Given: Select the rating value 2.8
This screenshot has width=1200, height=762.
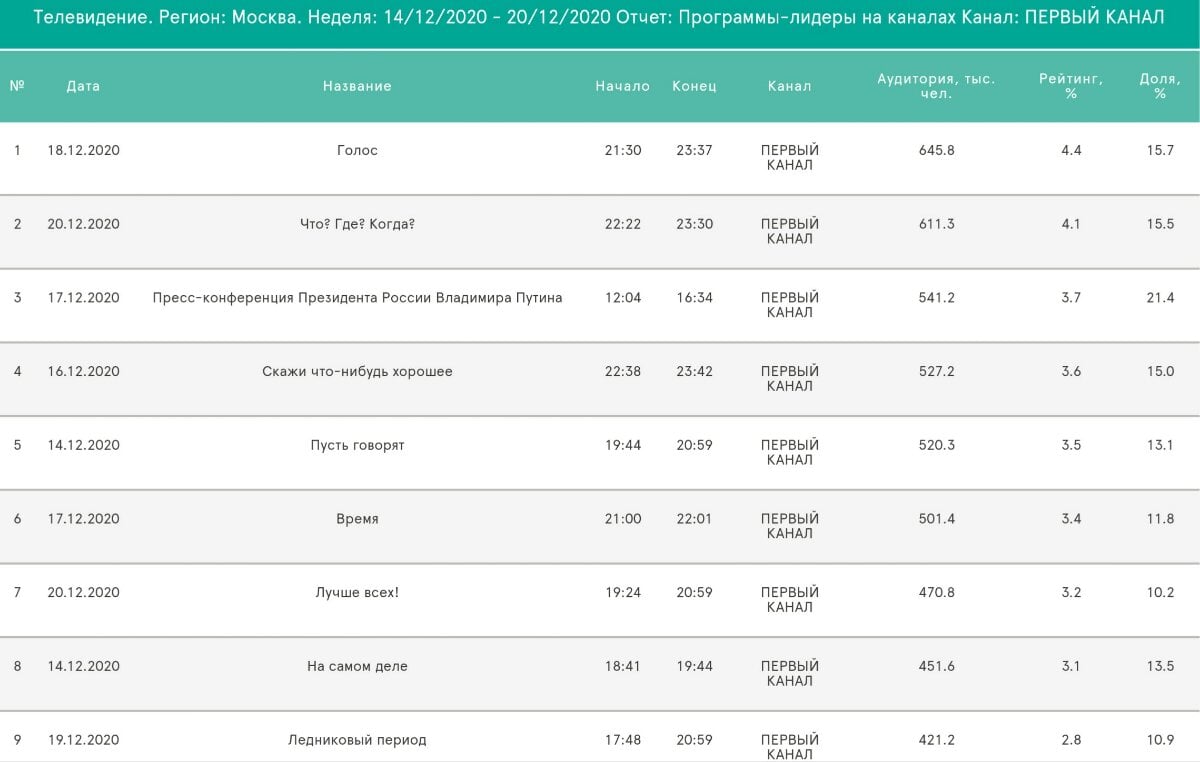Looking at the screenshot, I should pyautogui.click(x=1071, y=741).
